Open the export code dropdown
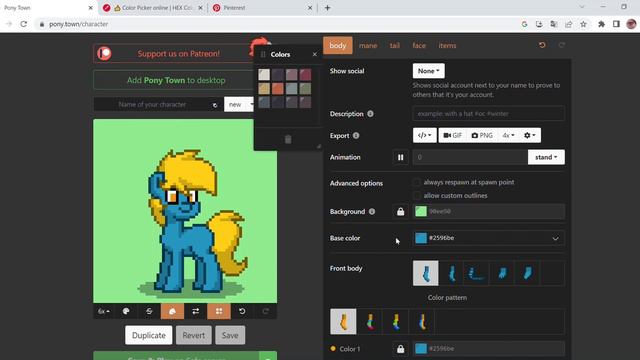The width and height of the screenshot is (640, 360). coord(424,135)
